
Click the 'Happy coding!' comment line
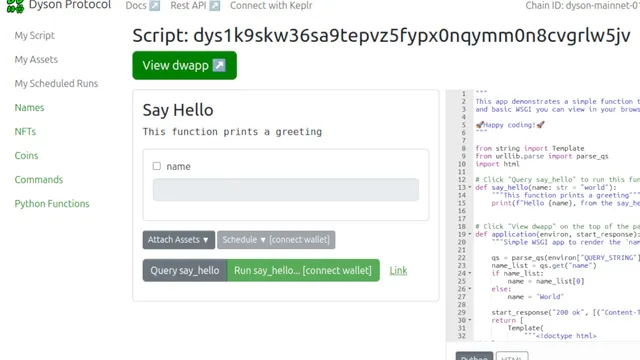pyautogui.click(x=510, y=125)
